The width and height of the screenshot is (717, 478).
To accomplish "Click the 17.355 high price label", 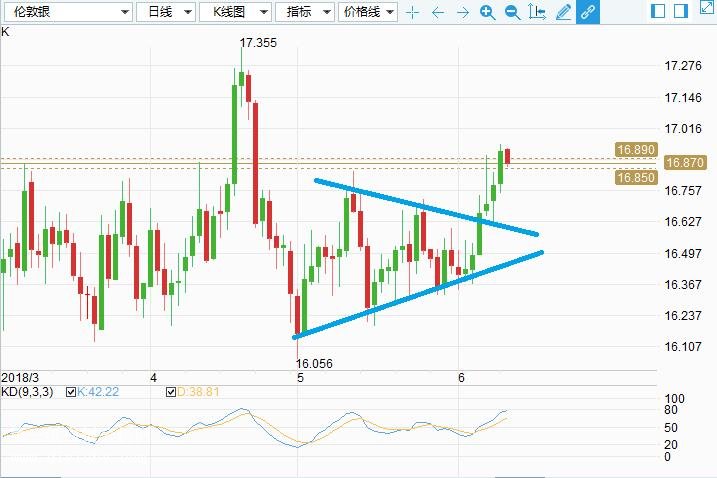I will (x=258, y=43).
